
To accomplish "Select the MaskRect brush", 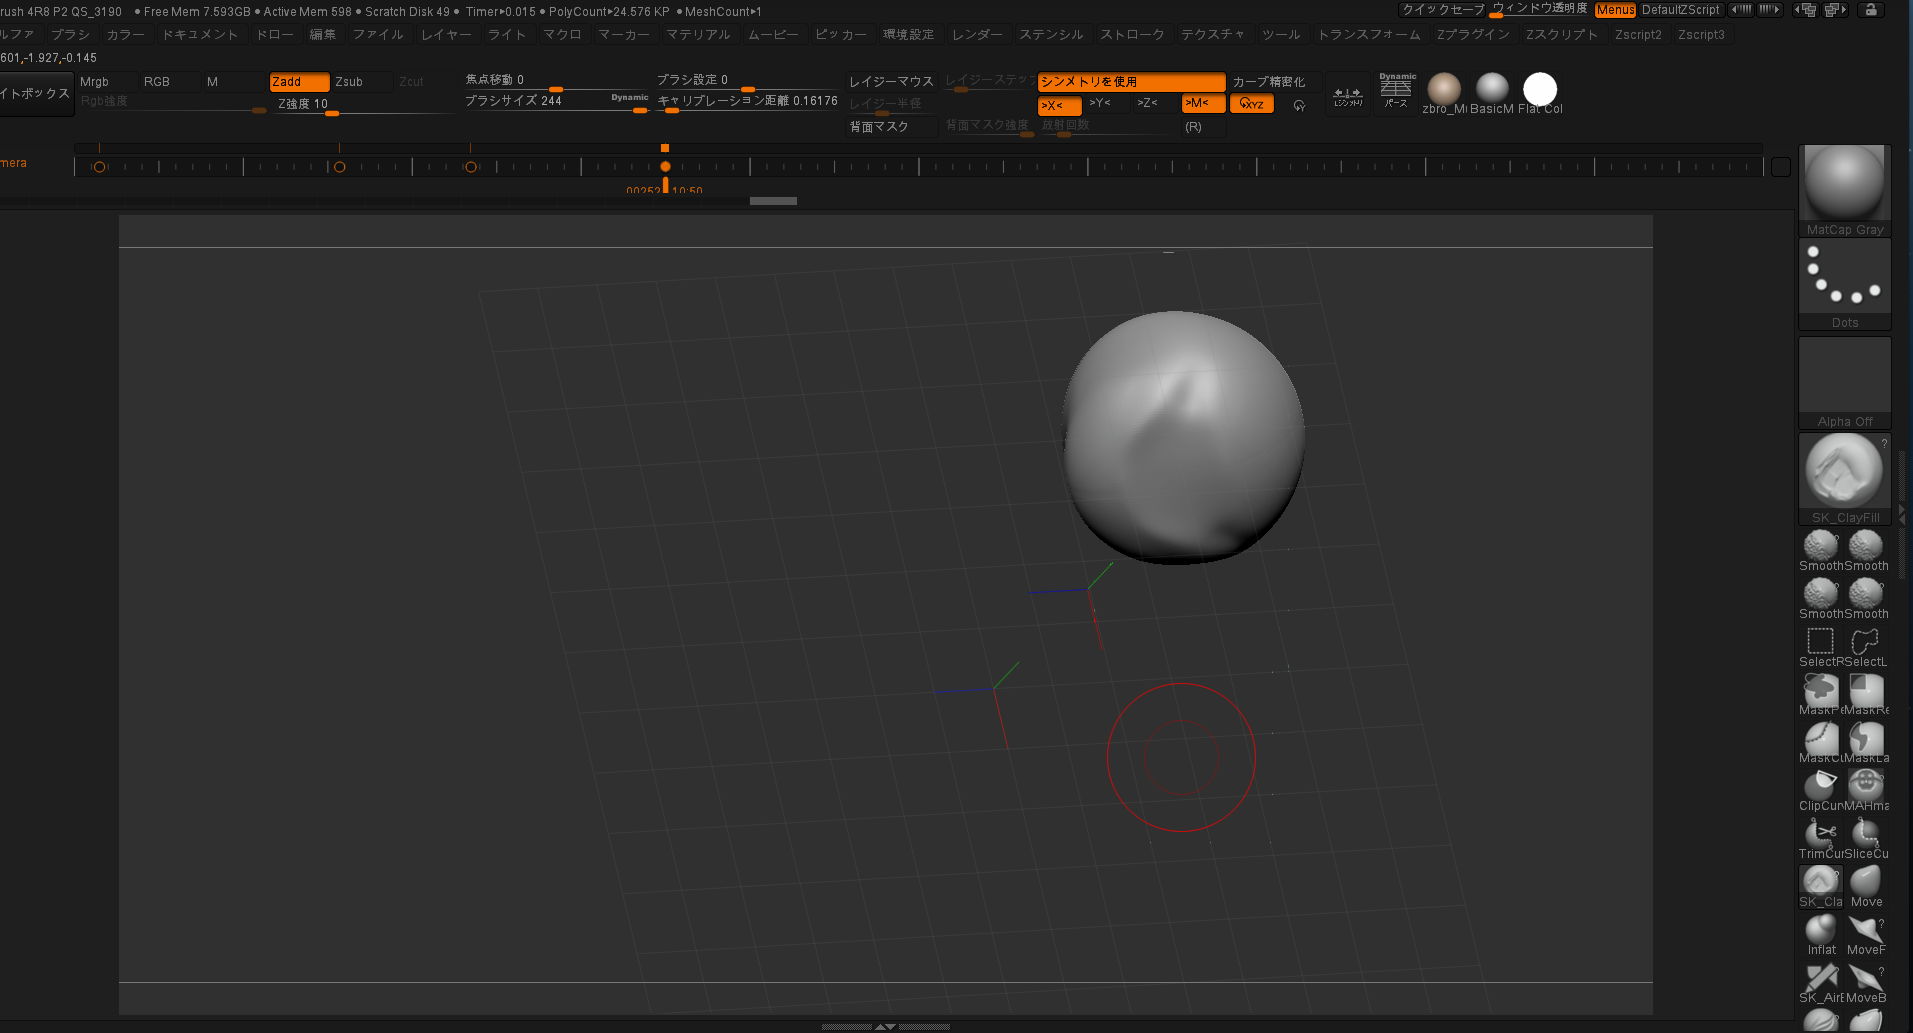I will click(1865, 694).
